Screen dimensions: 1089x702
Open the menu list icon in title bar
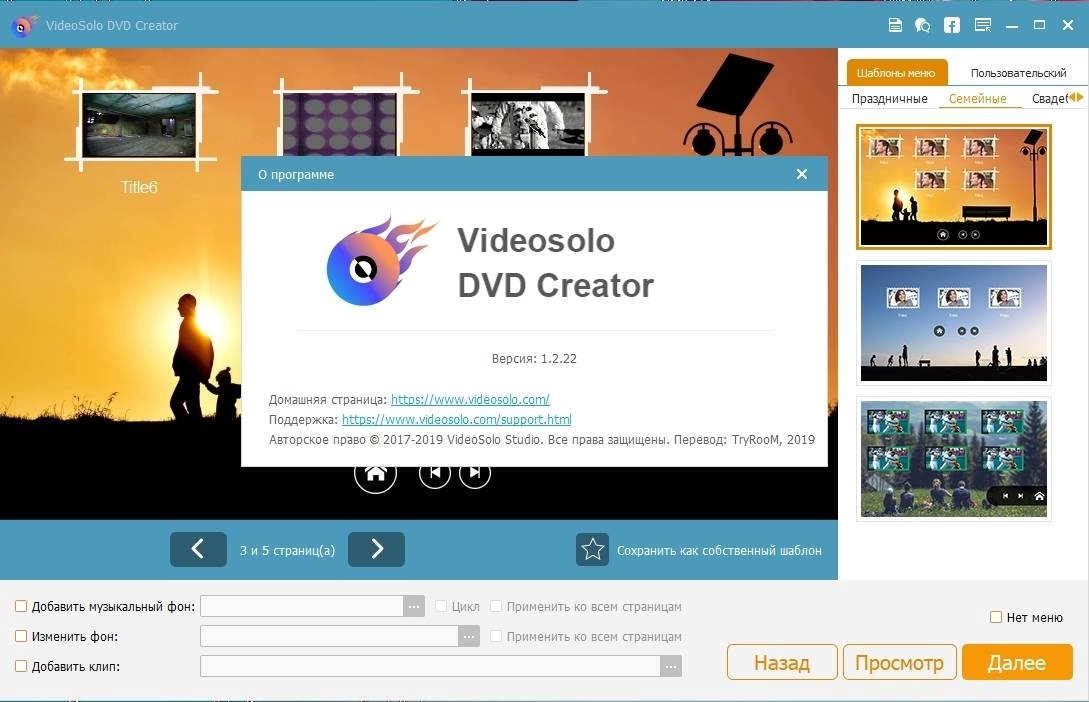[x=983, y=26]
